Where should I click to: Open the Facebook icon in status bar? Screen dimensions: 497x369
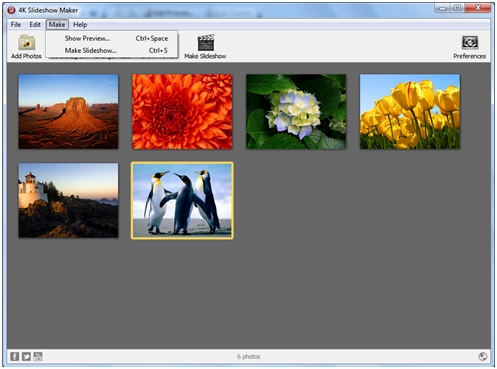14,356
